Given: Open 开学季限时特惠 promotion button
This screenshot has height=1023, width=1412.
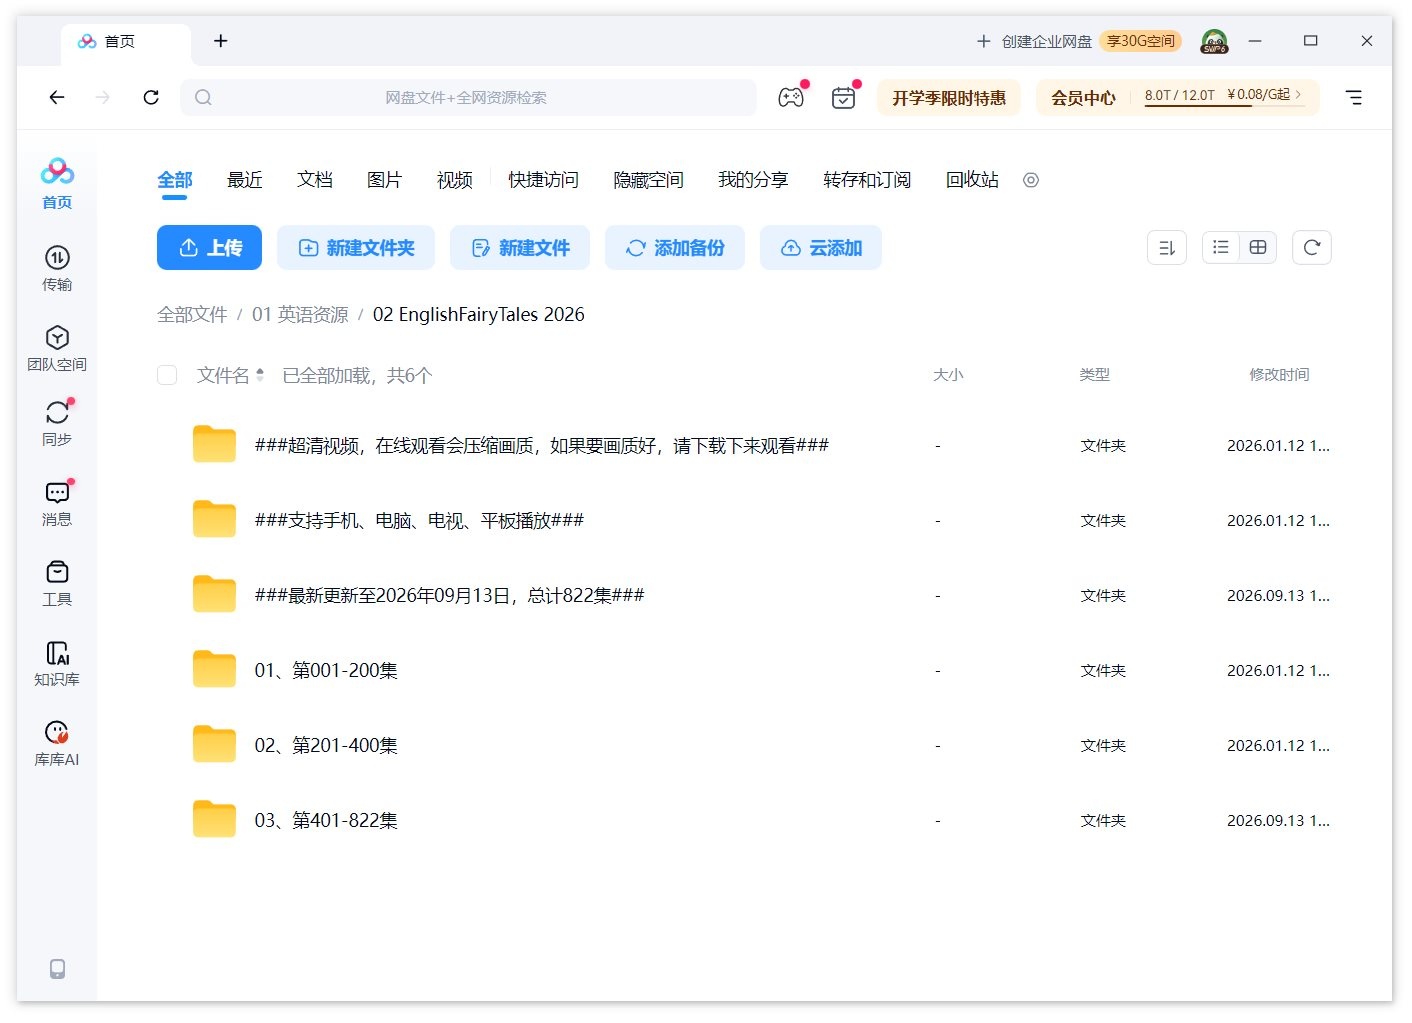Looking at the screenshot, I should [x=949, y=97].
